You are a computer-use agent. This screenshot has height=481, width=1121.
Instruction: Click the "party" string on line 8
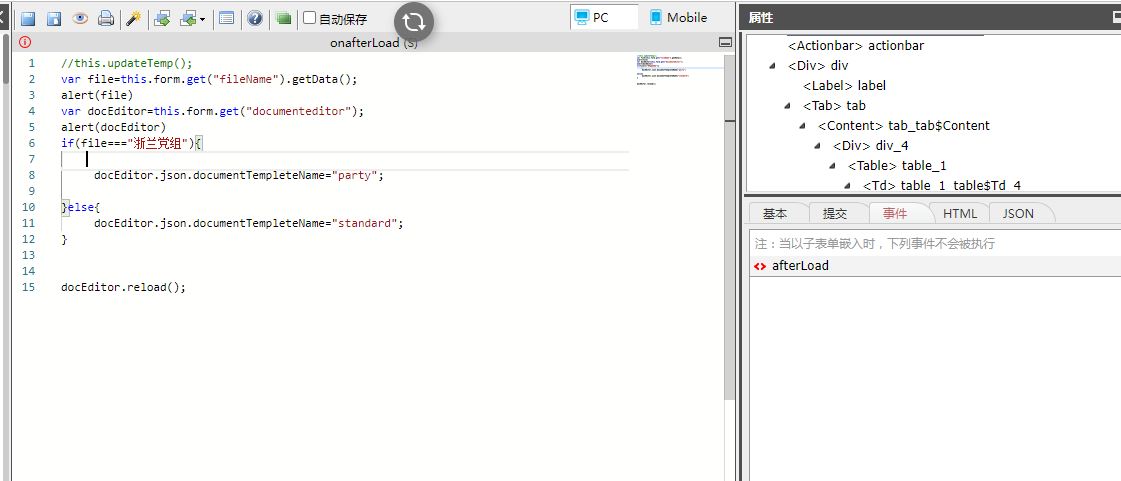(x=353, y=175)
